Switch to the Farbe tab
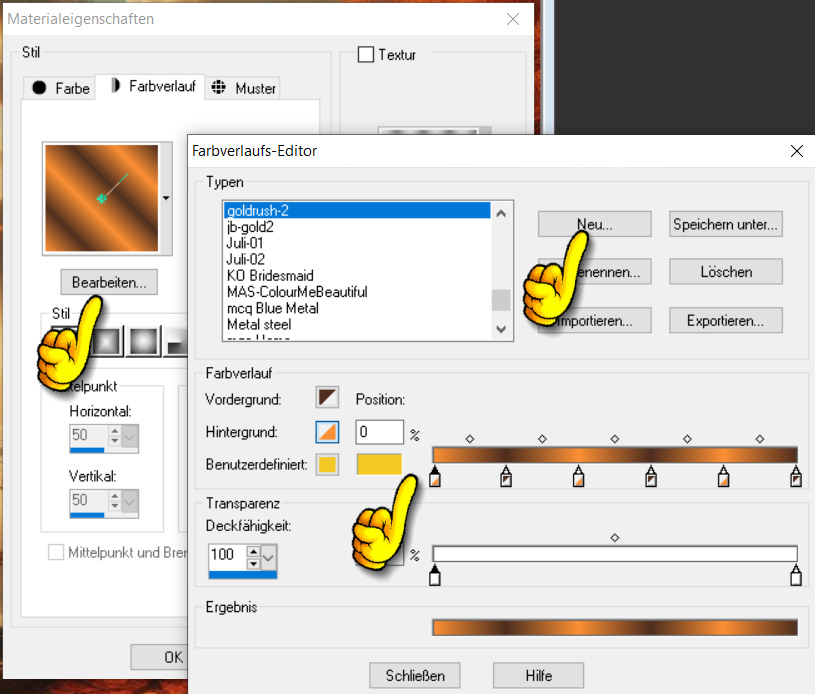 pyautogui.click(x=61, y=88)
